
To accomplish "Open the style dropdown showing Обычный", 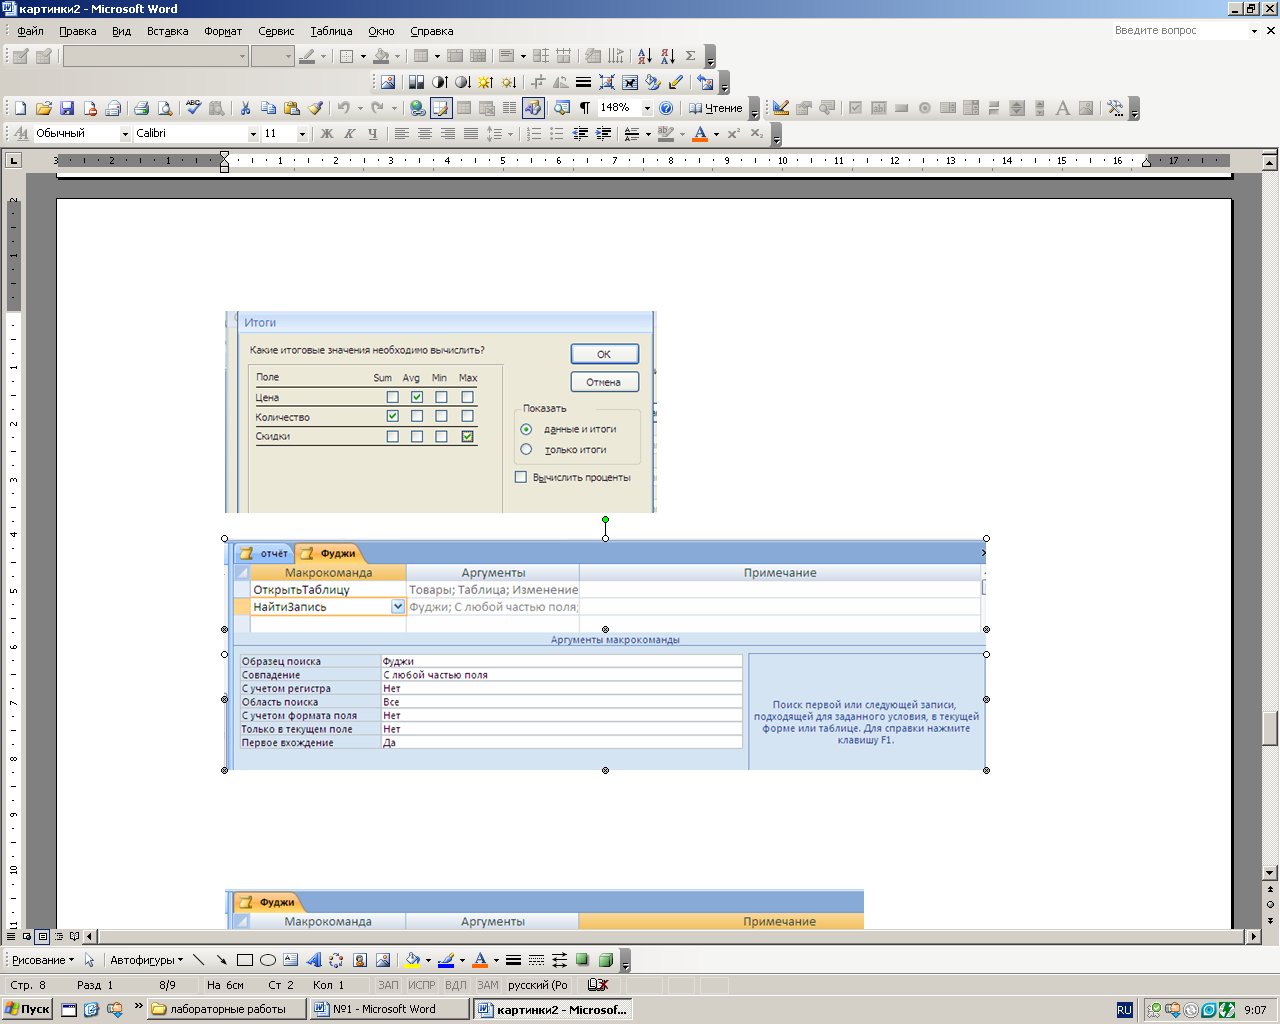I will pos(125,133).
